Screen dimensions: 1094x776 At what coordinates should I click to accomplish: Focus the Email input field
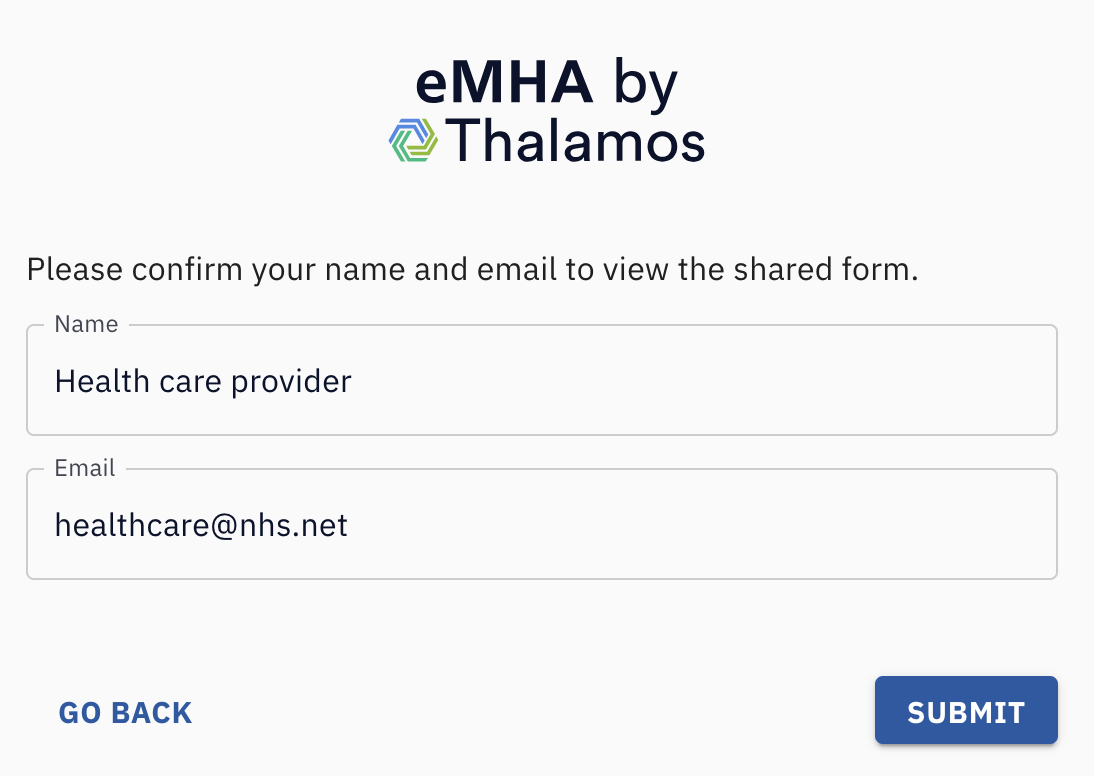542,524
